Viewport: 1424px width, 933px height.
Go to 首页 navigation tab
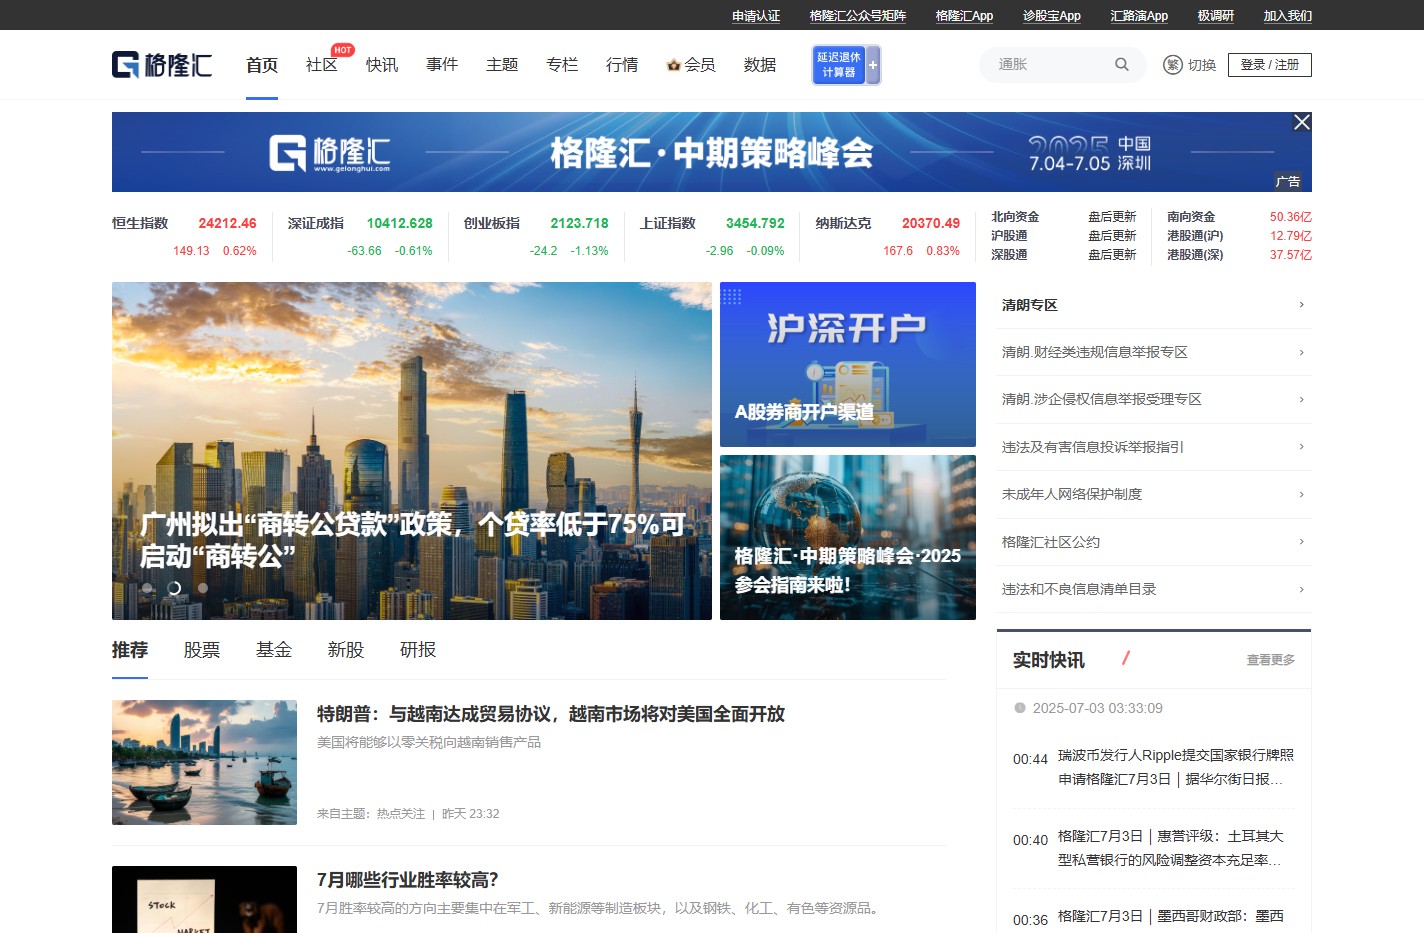point(262,65)
